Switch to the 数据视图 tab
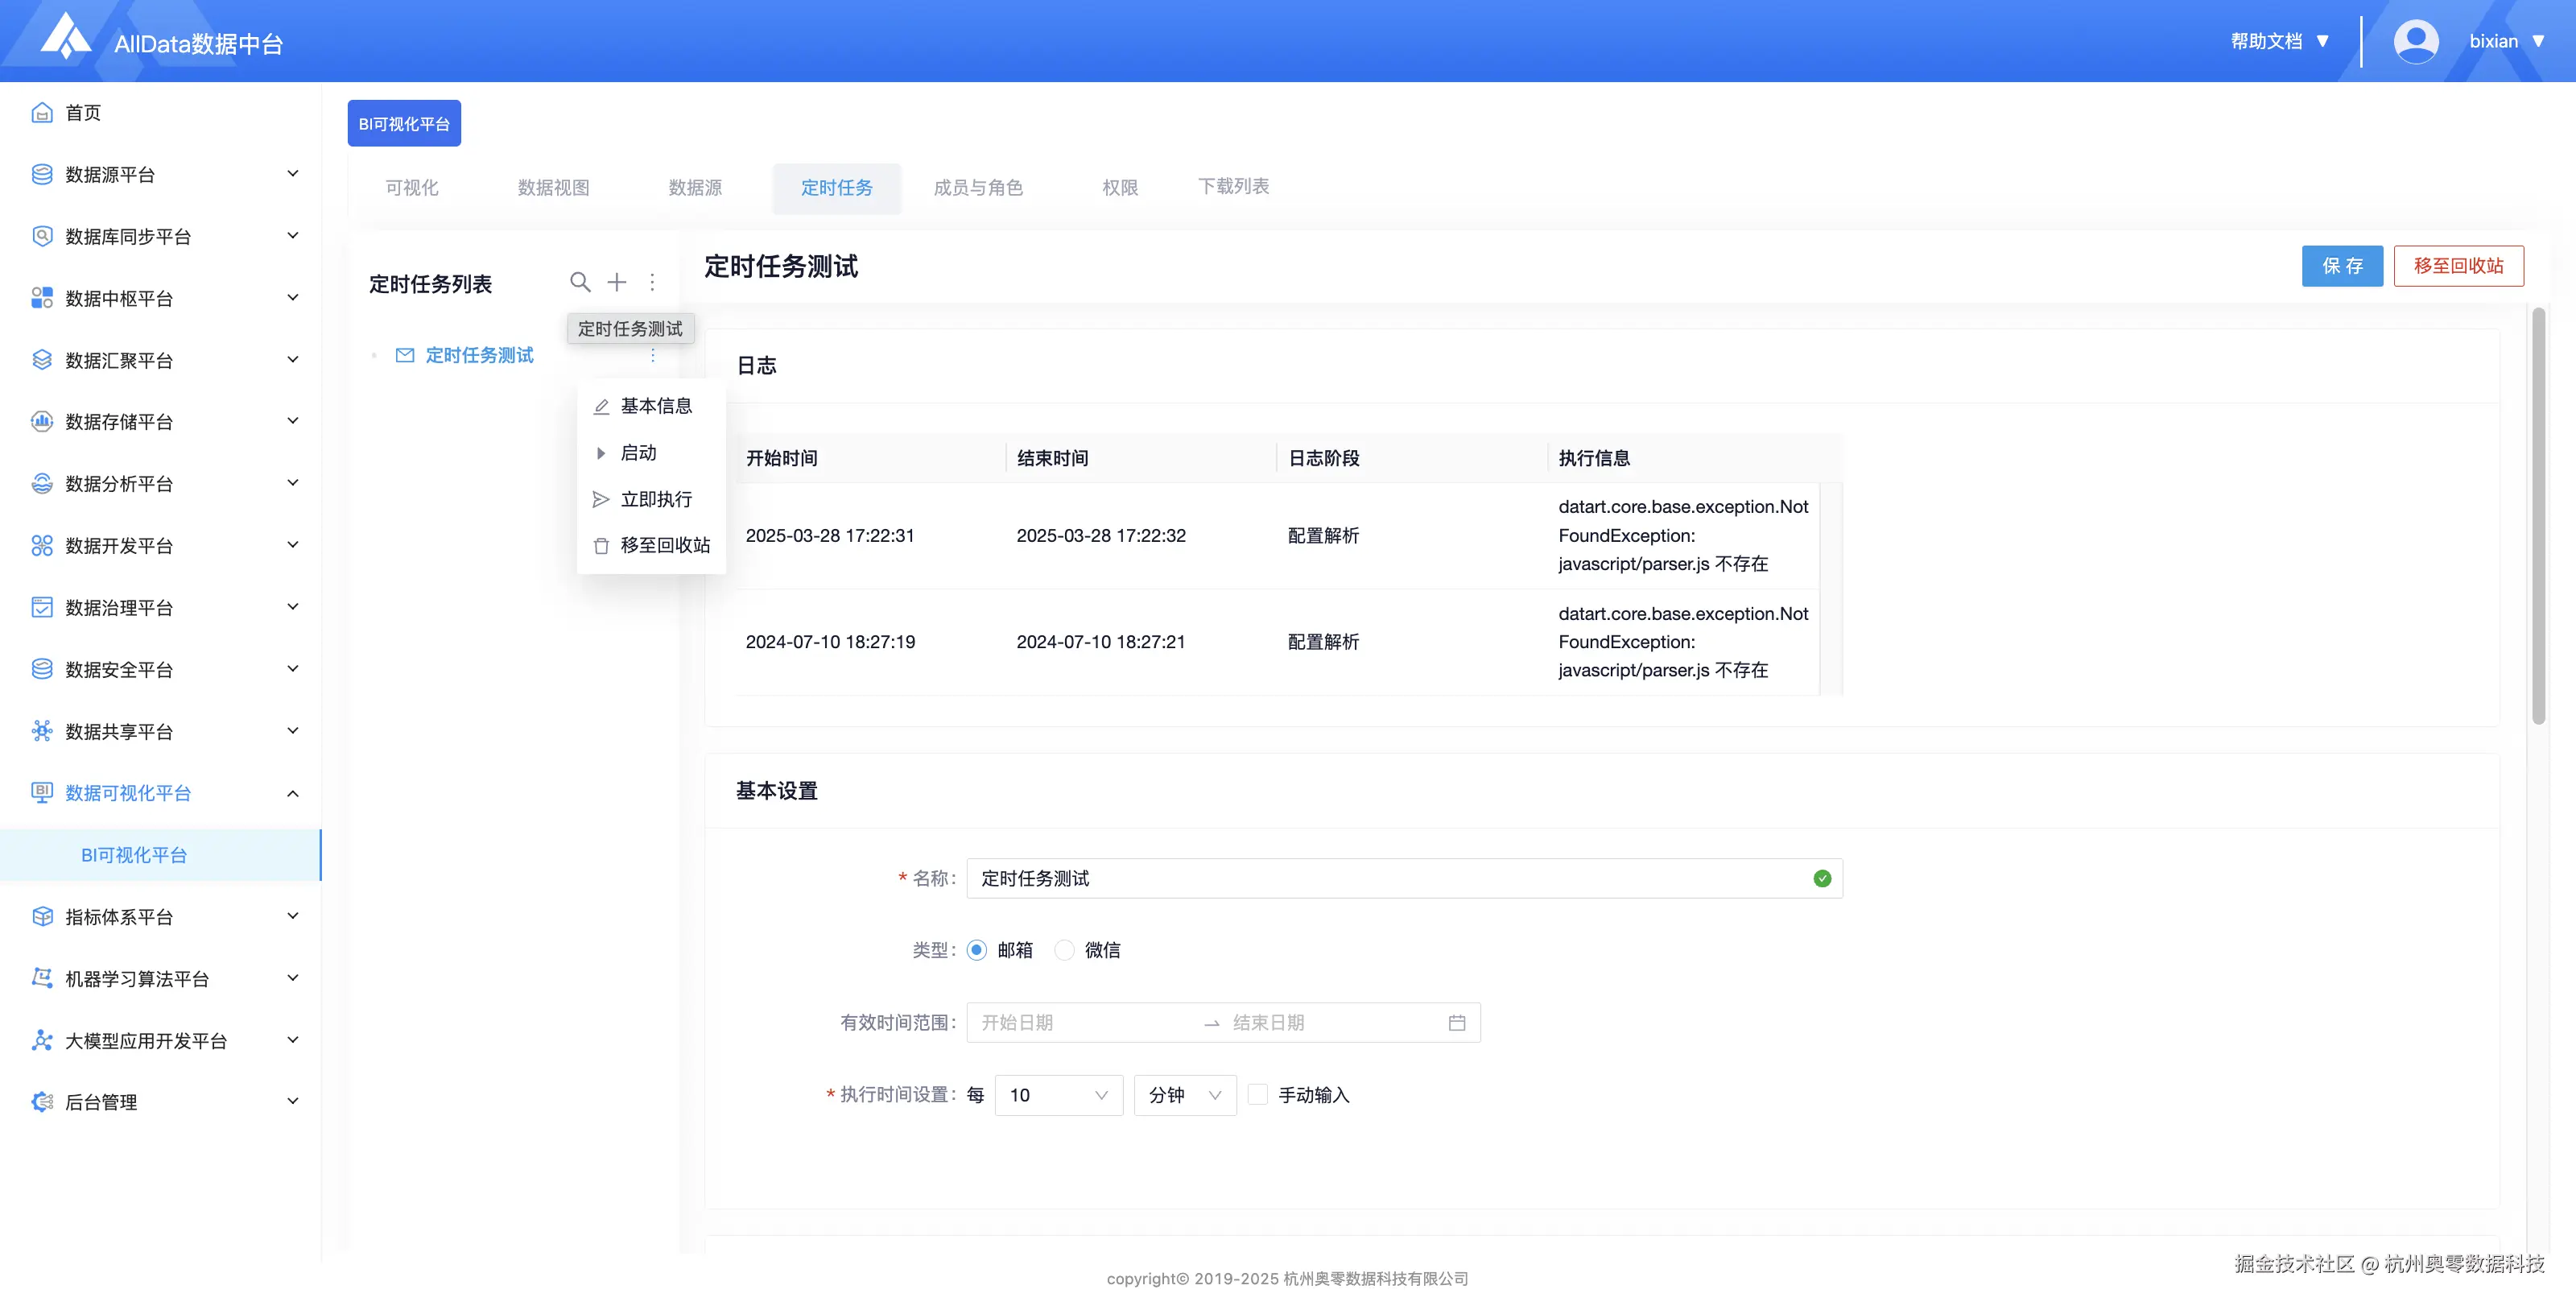 553,187
